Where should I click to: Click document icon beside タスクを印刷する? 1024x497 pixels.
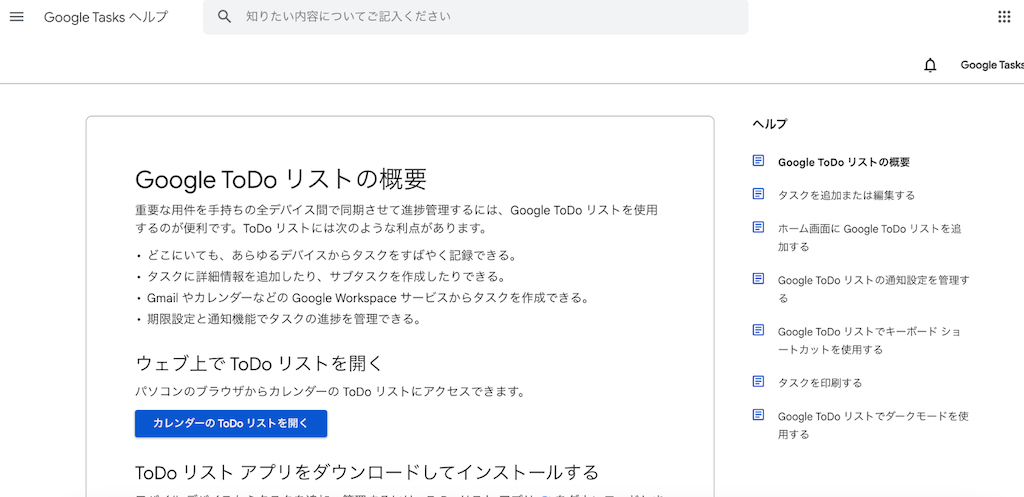(758, 381)
